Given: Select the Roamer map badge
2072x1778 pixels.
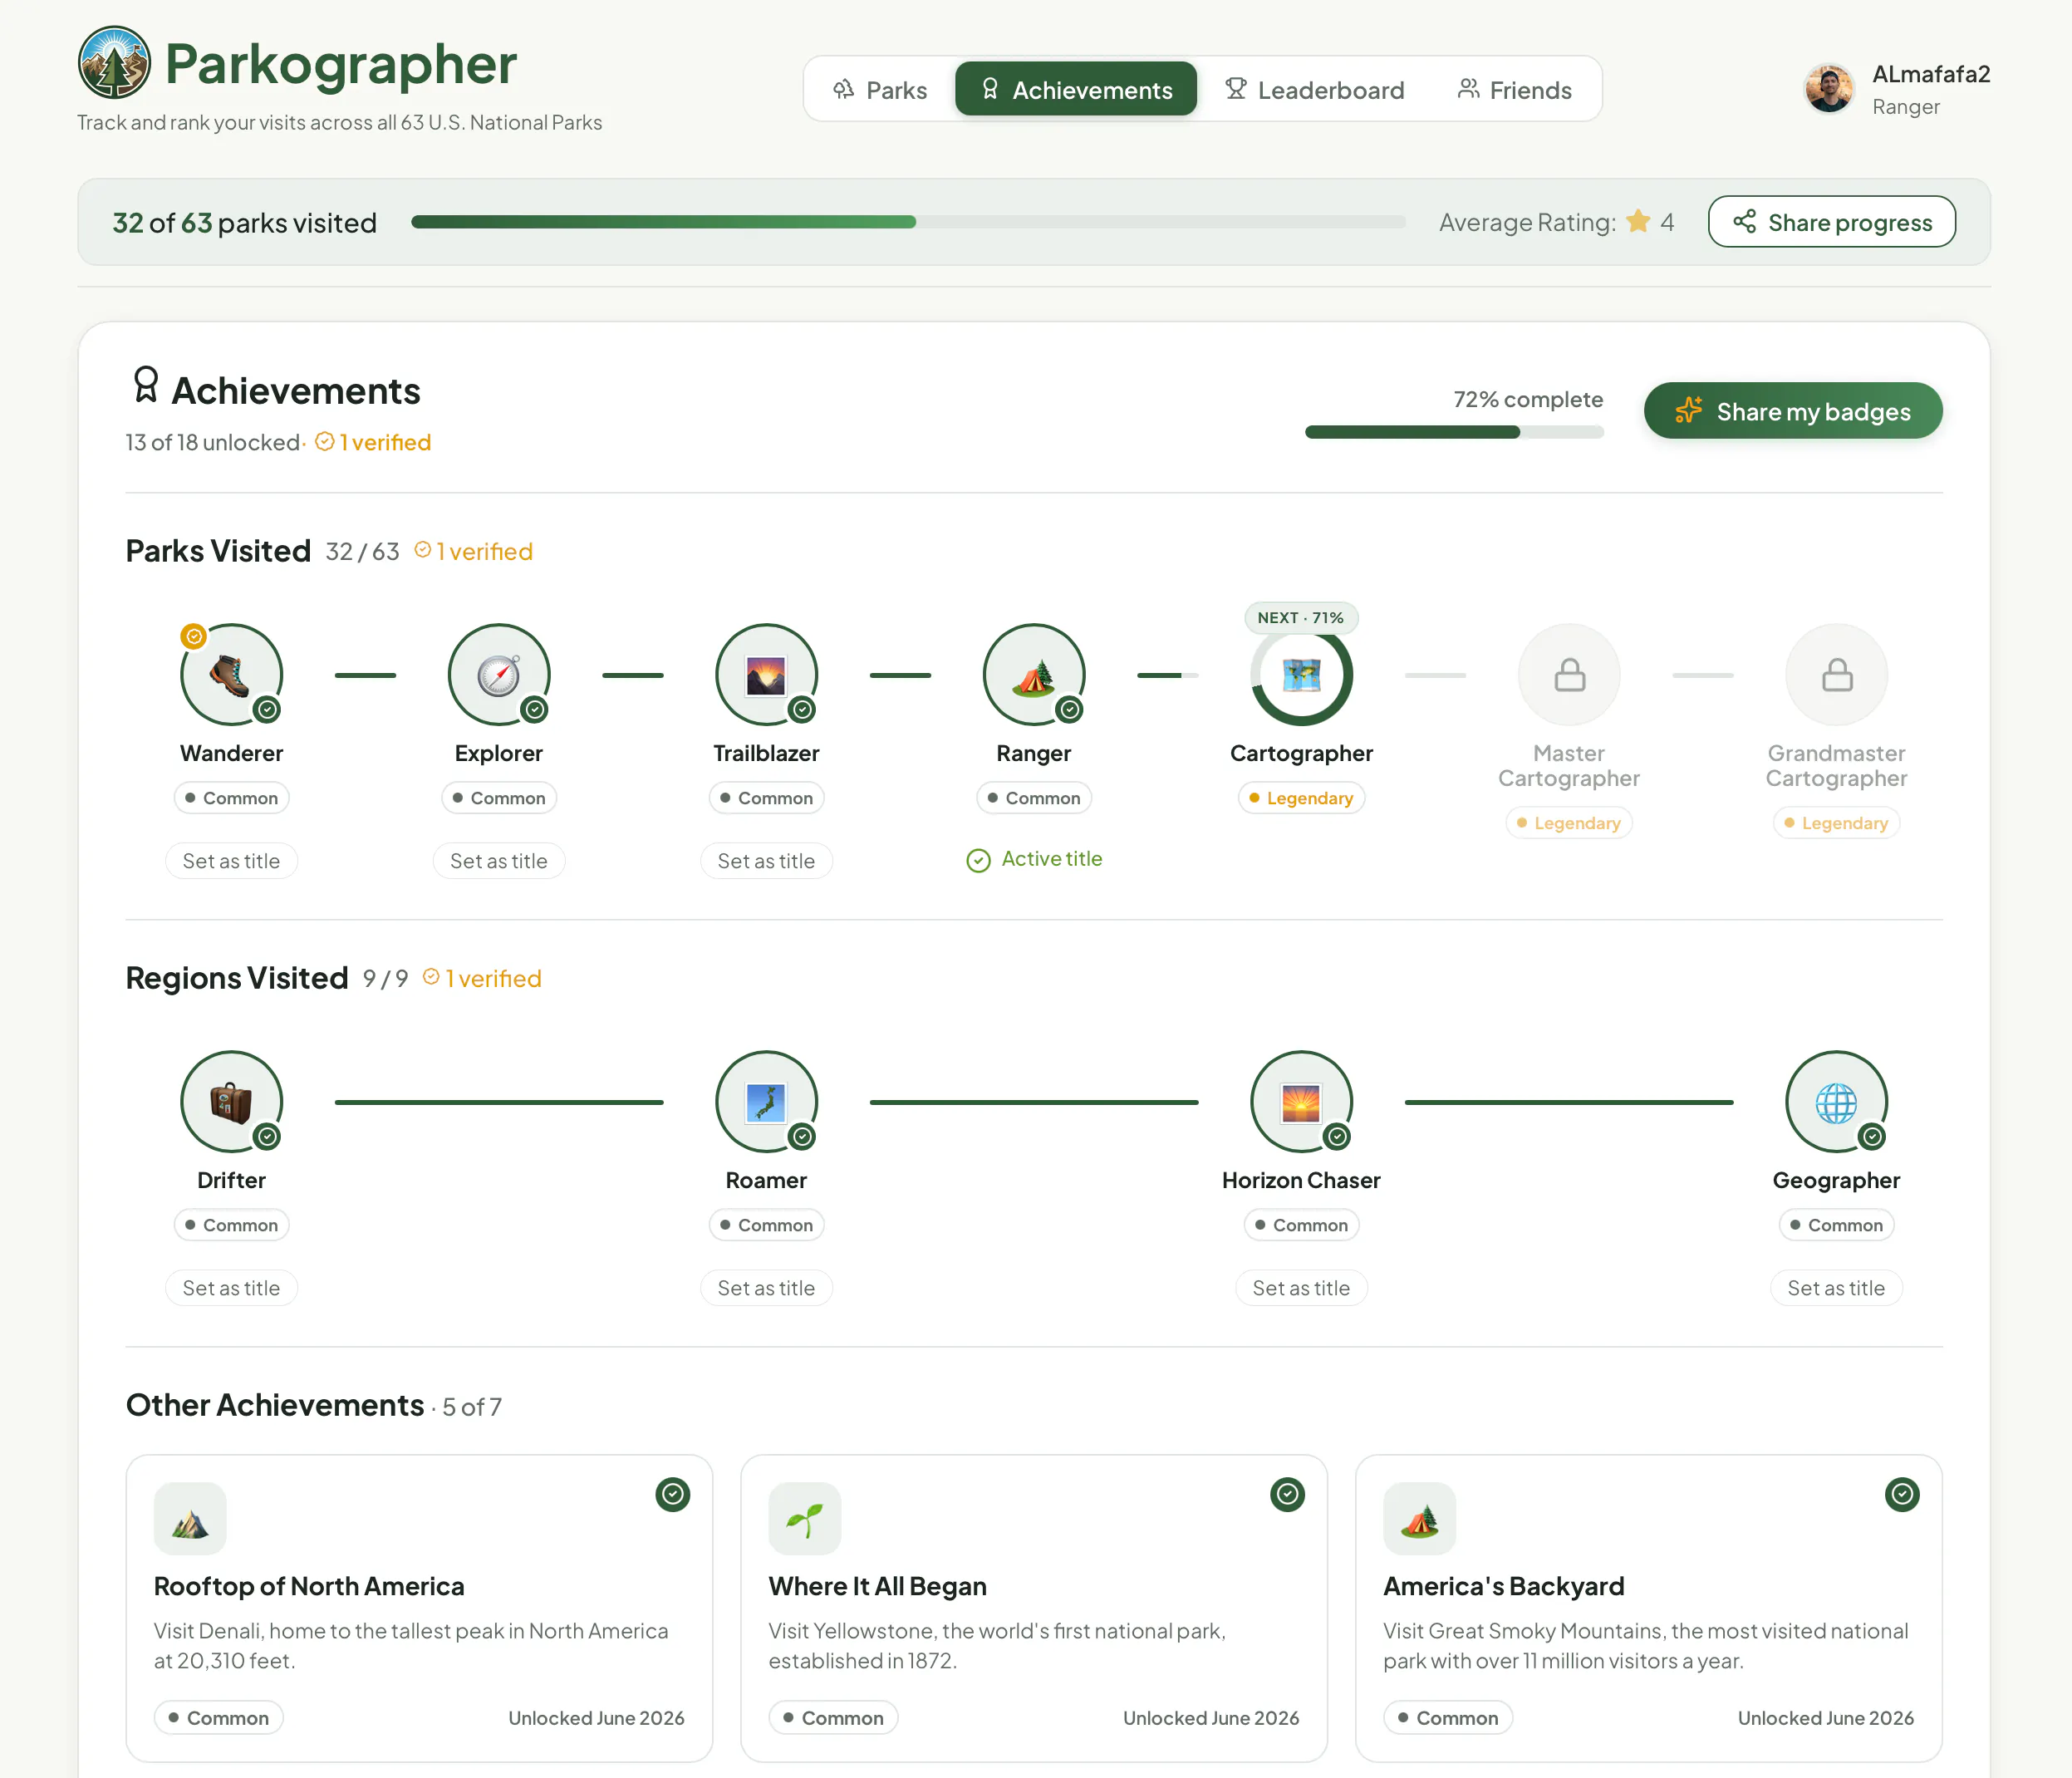Looking at the screenshot, I should [766, 1102].
